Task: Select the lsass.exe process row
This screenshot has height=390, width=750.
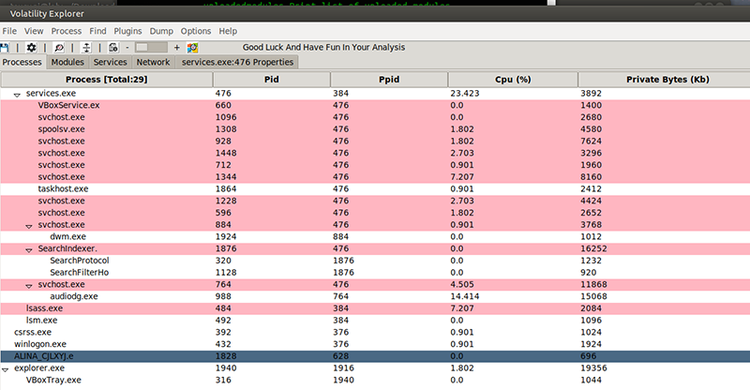Action: point(375,309)
